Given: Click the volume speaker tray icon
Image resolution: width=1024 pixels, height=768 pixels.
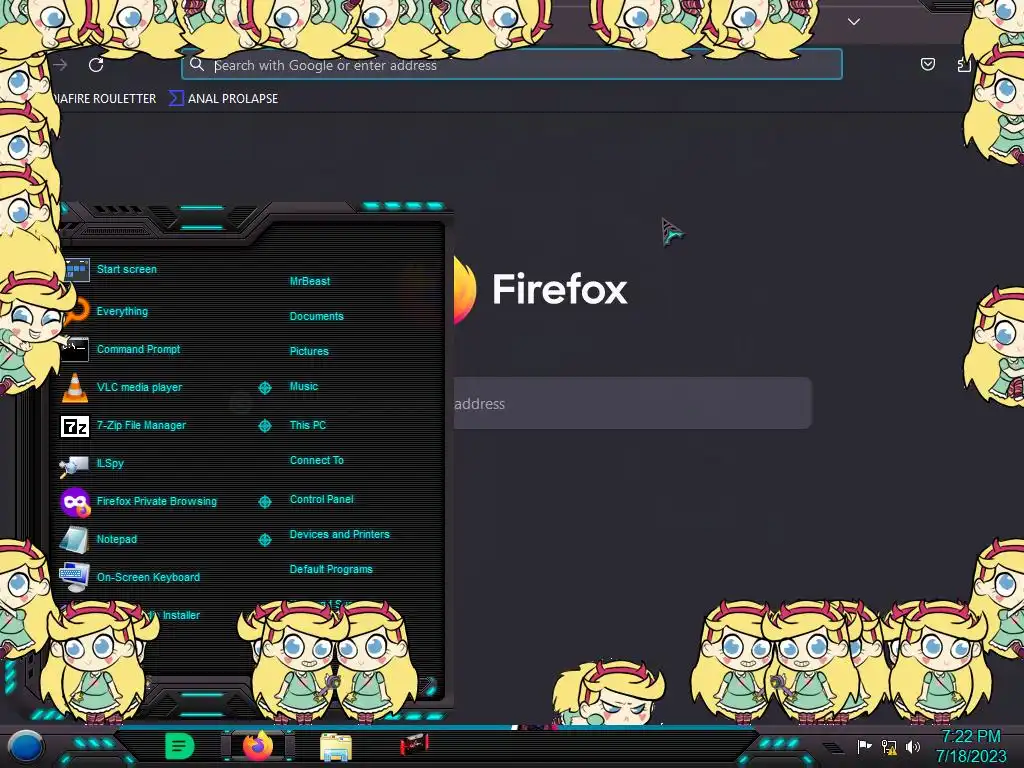Looking at the screenshot, I should 912,746.
